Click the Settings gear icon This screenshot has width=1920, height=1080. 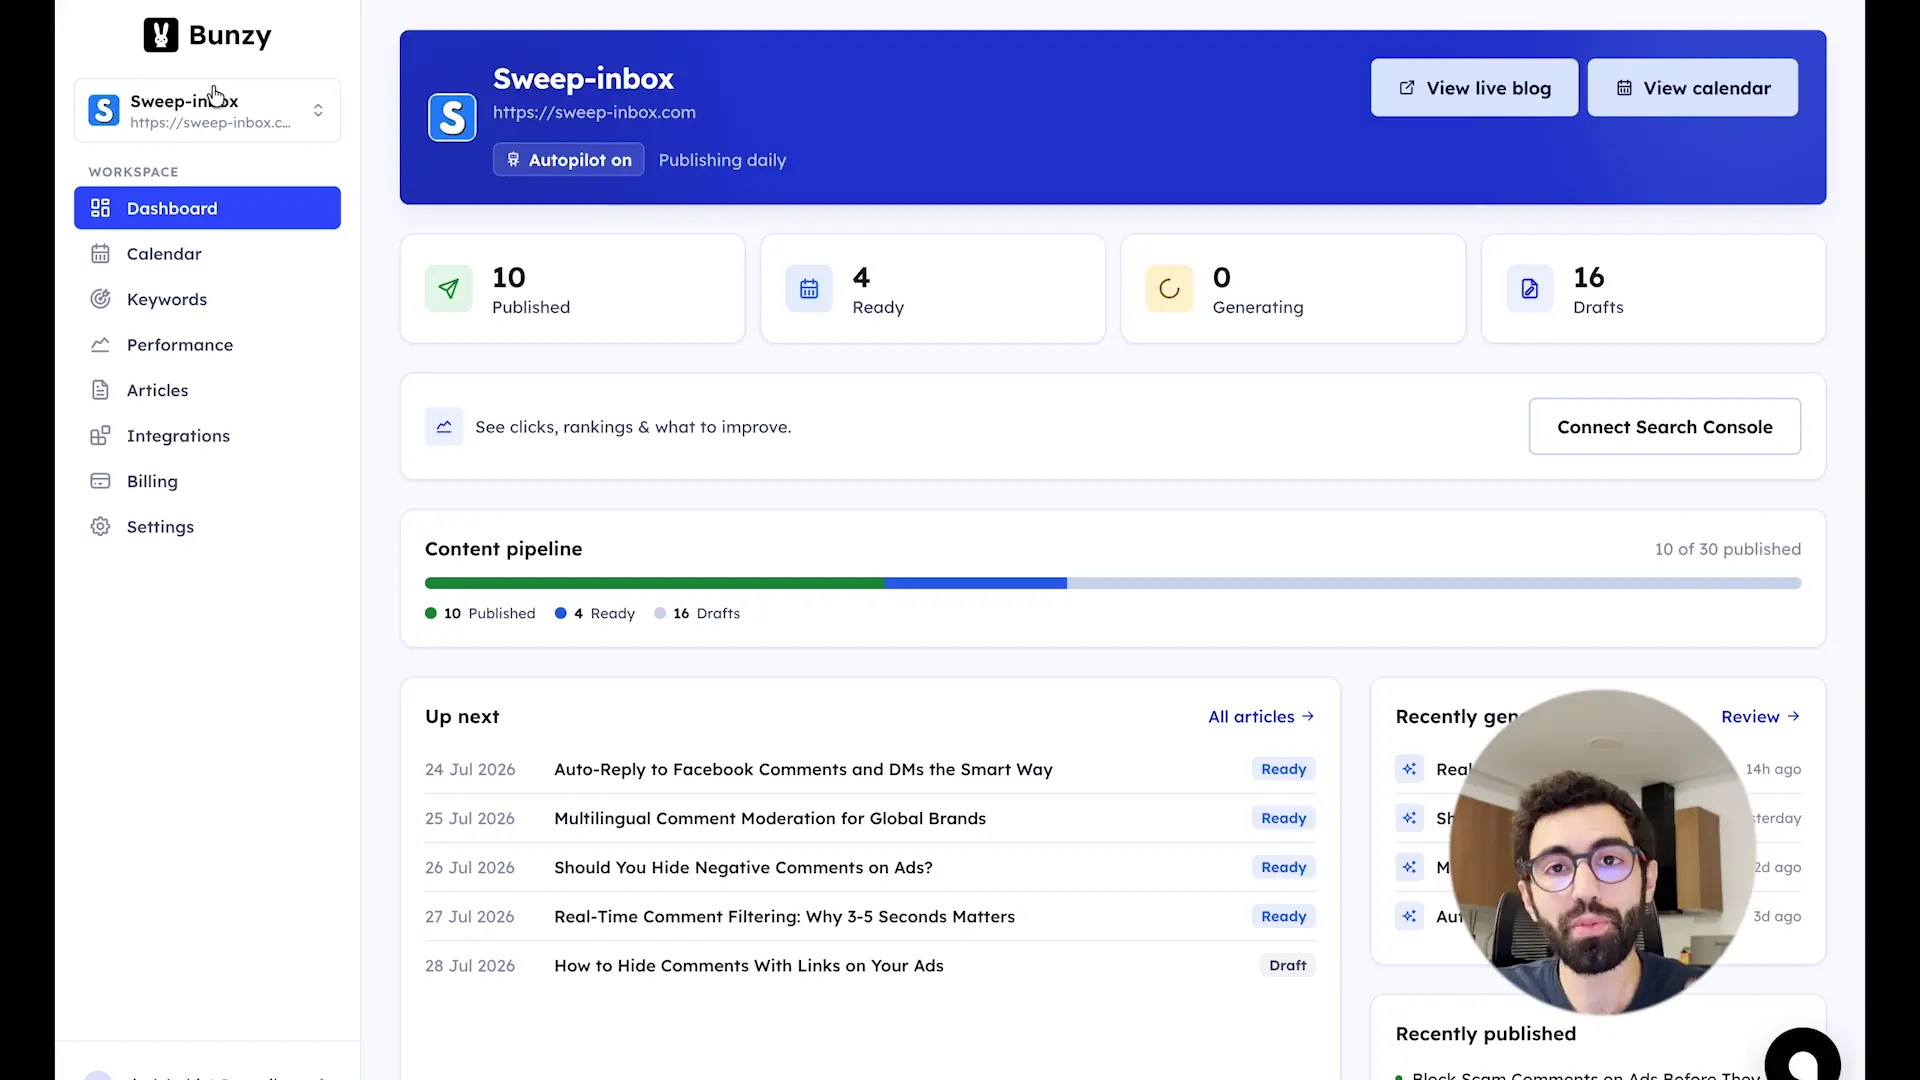(x=100, y=527)
